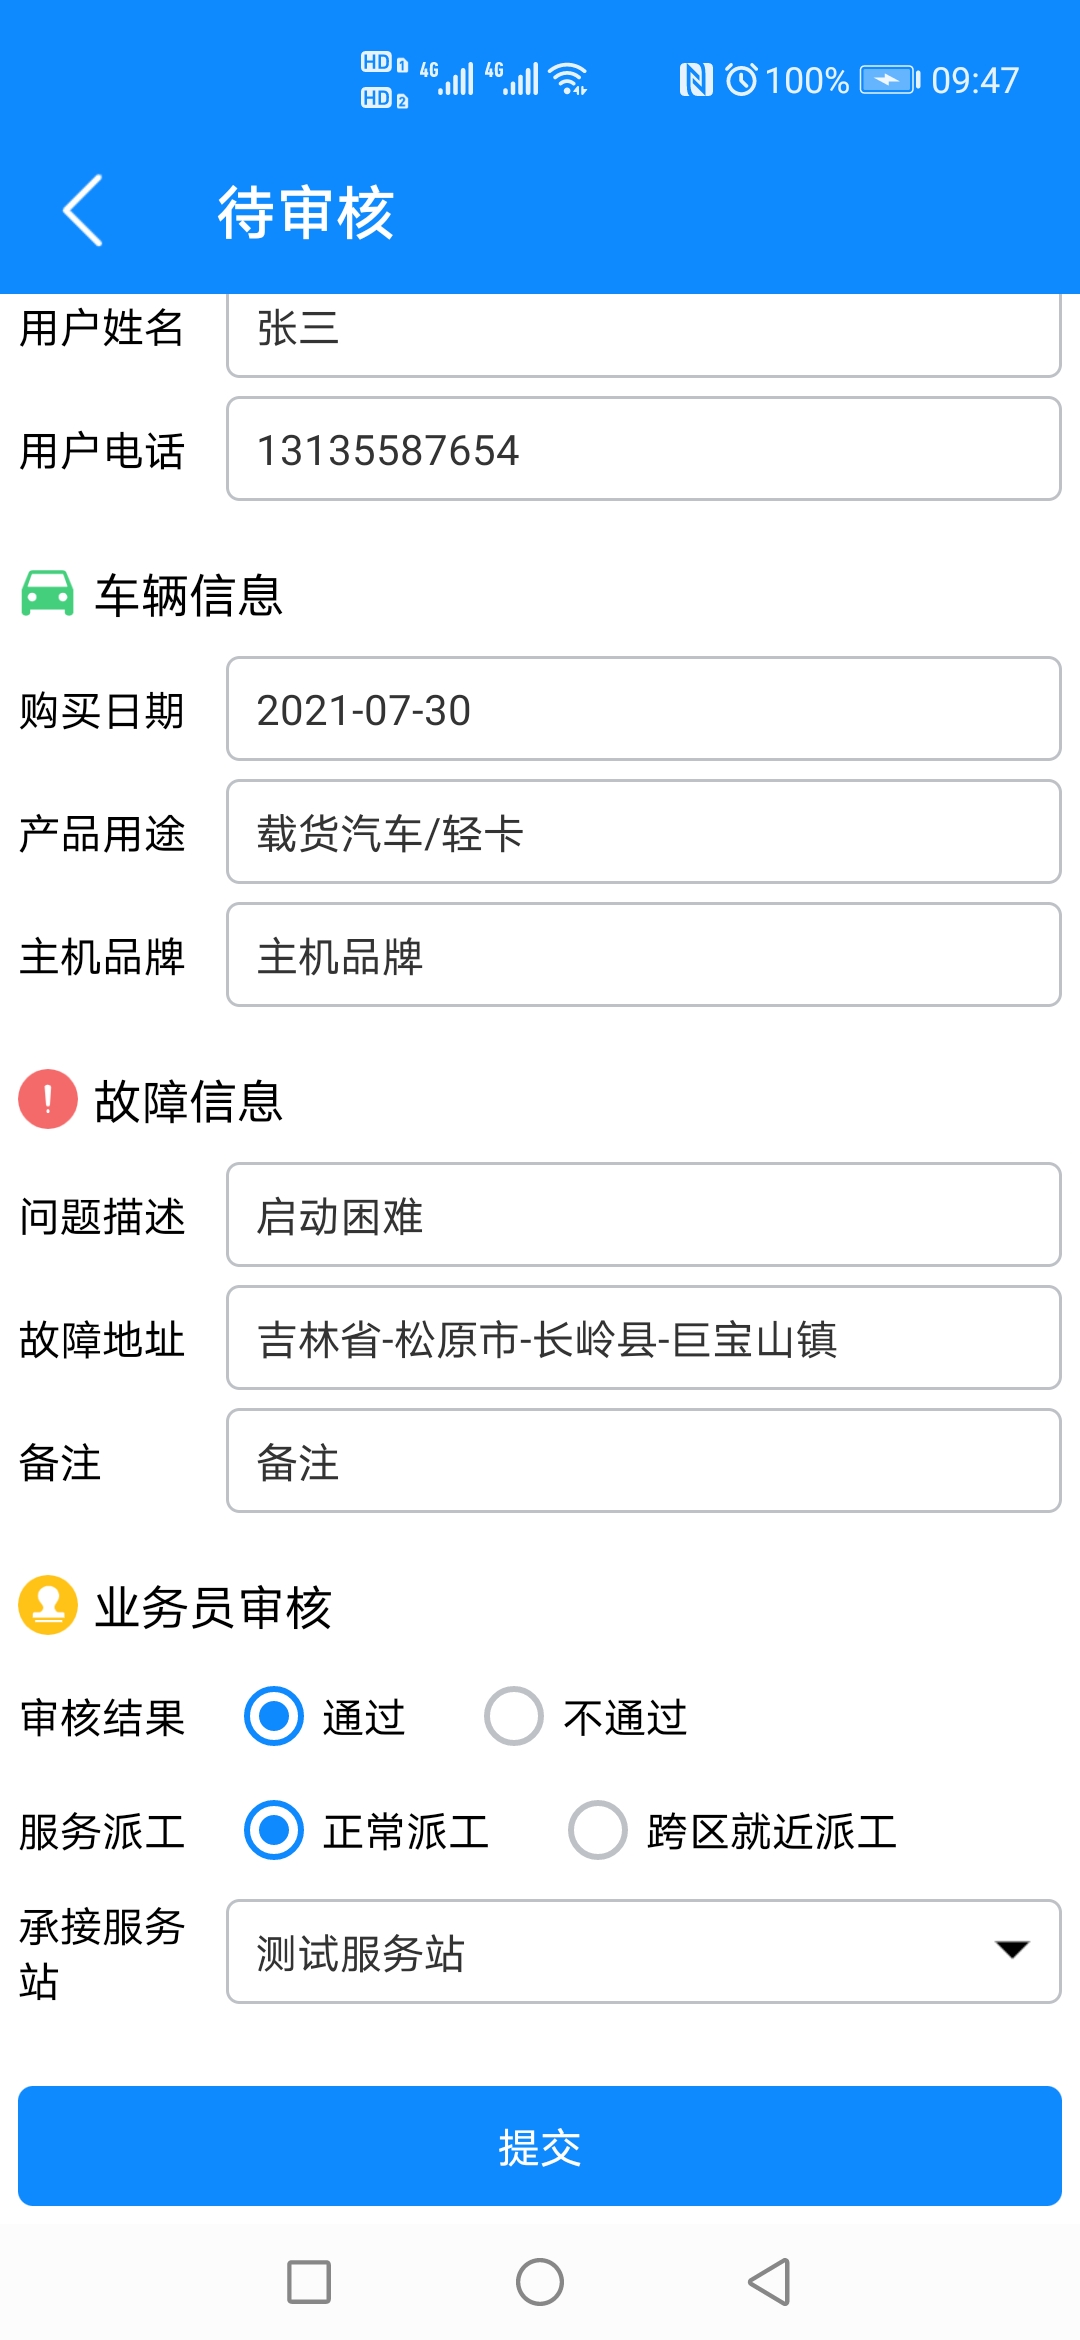Edit the 用户电话 phone number field
This screenshot has height=2340, width=1080.
tap(643, 449)
